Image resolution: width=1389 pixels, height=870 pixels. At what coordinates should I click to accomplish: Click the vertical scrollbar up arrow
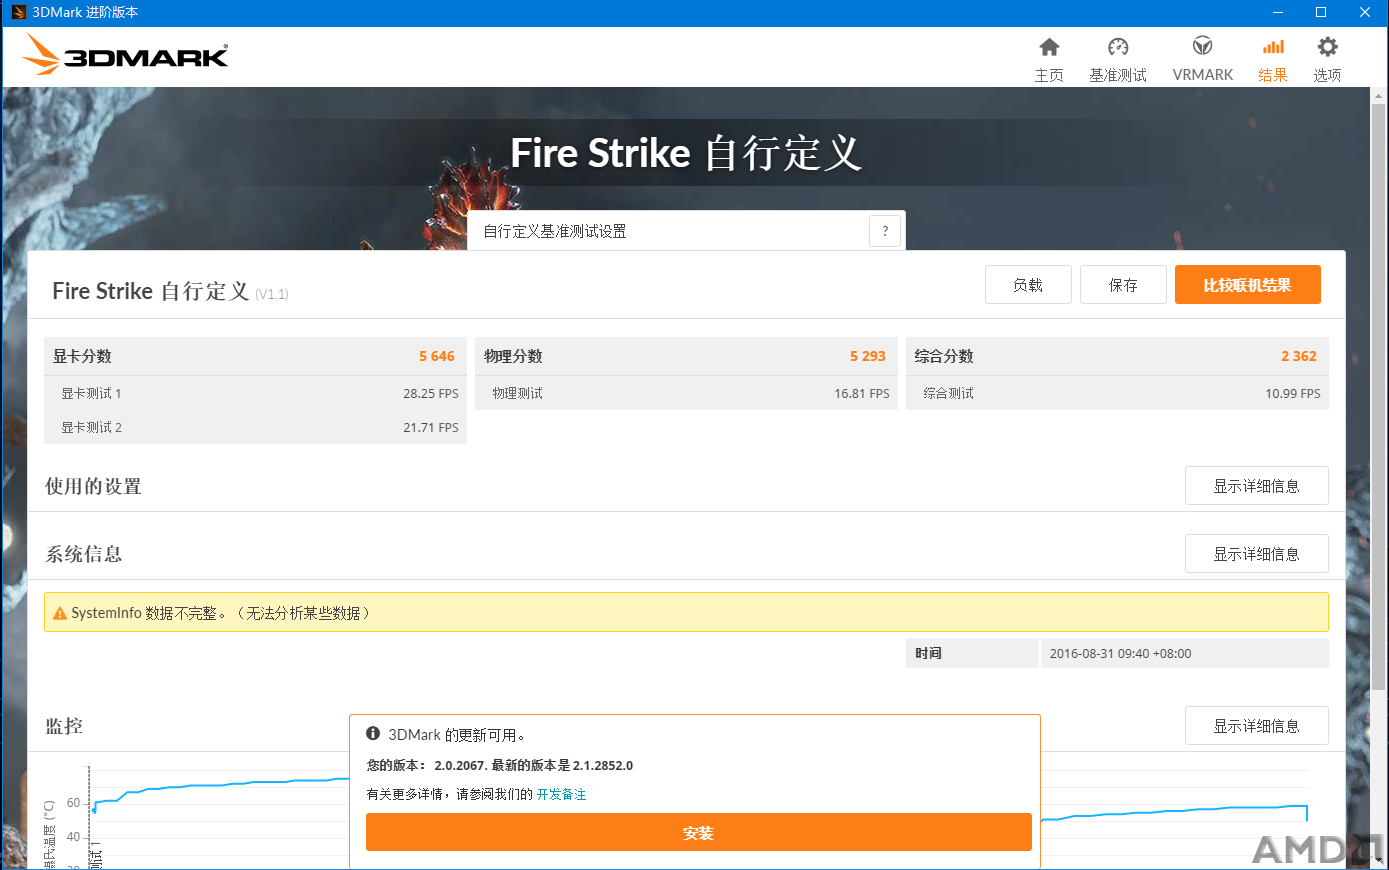coord(1379,96)
